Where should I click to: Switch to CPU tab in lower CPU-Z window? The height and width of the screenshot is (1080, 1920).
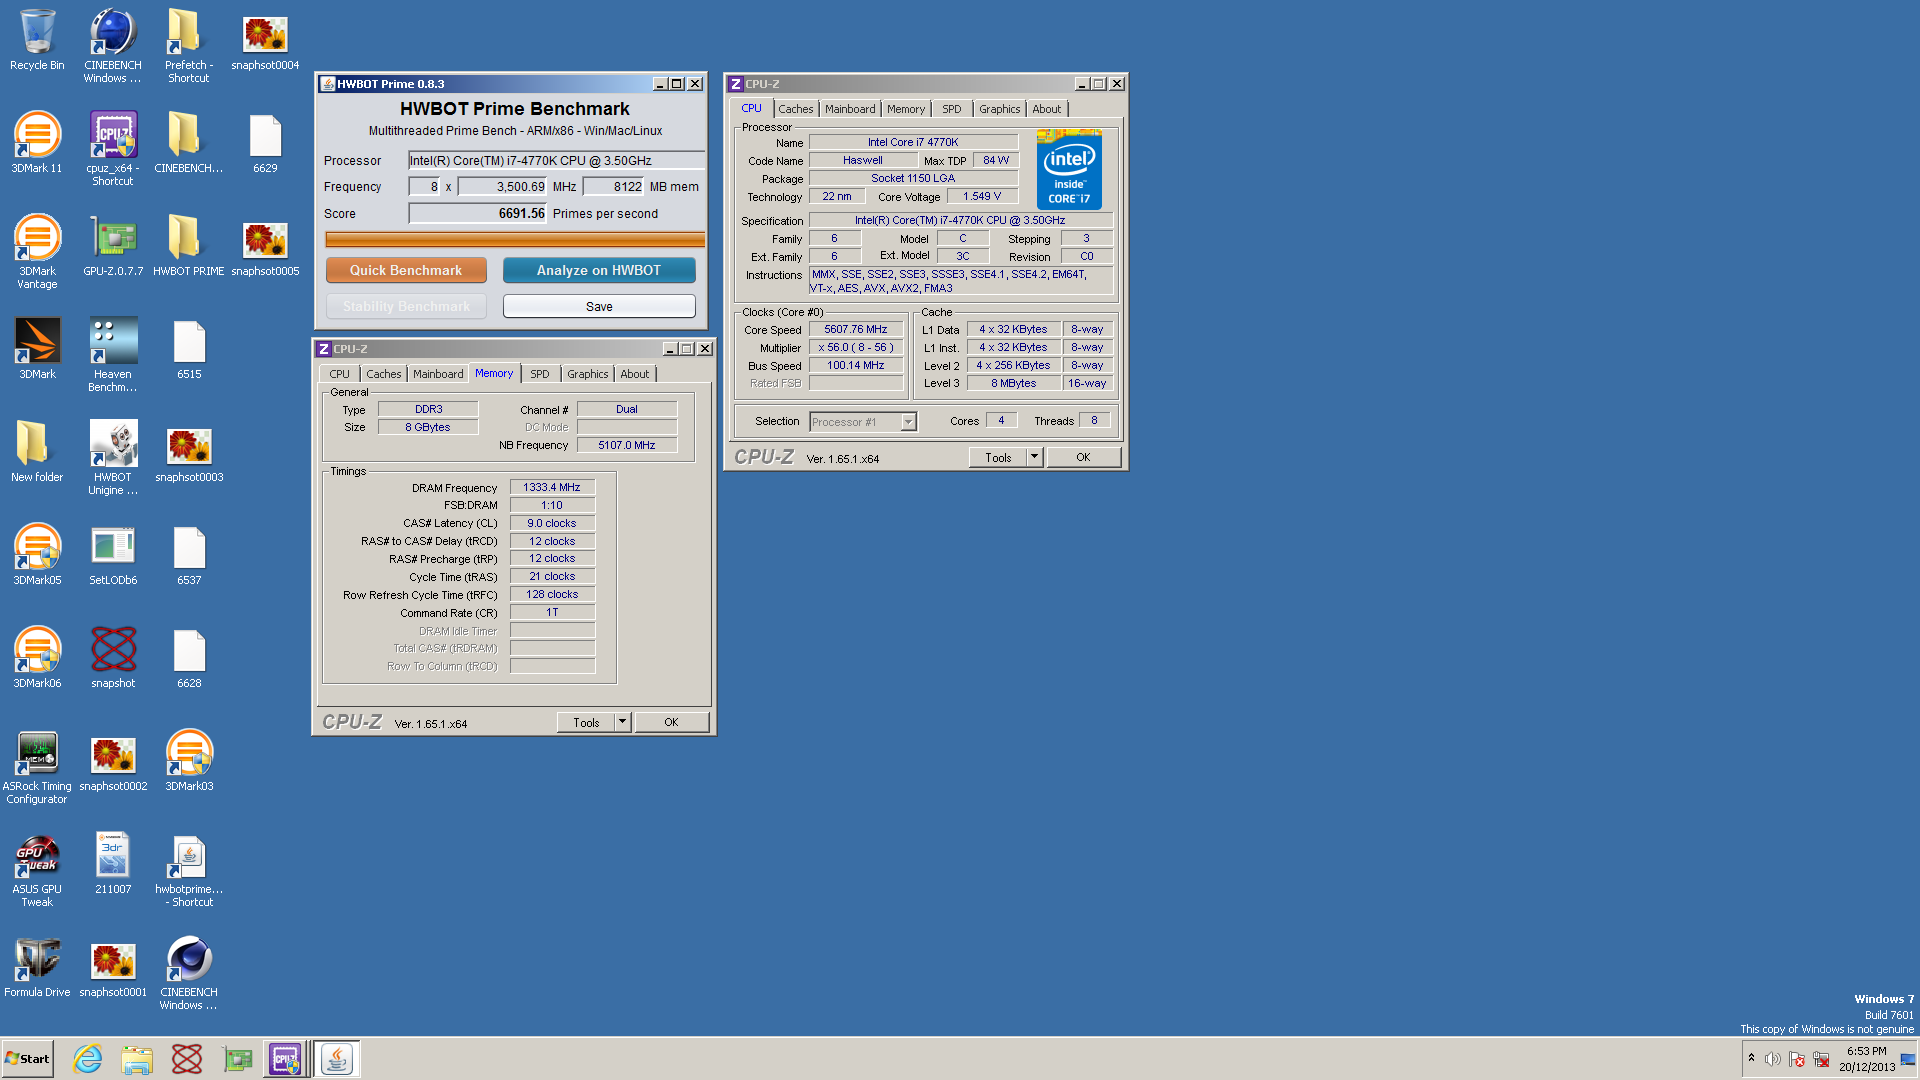point(340,374)
